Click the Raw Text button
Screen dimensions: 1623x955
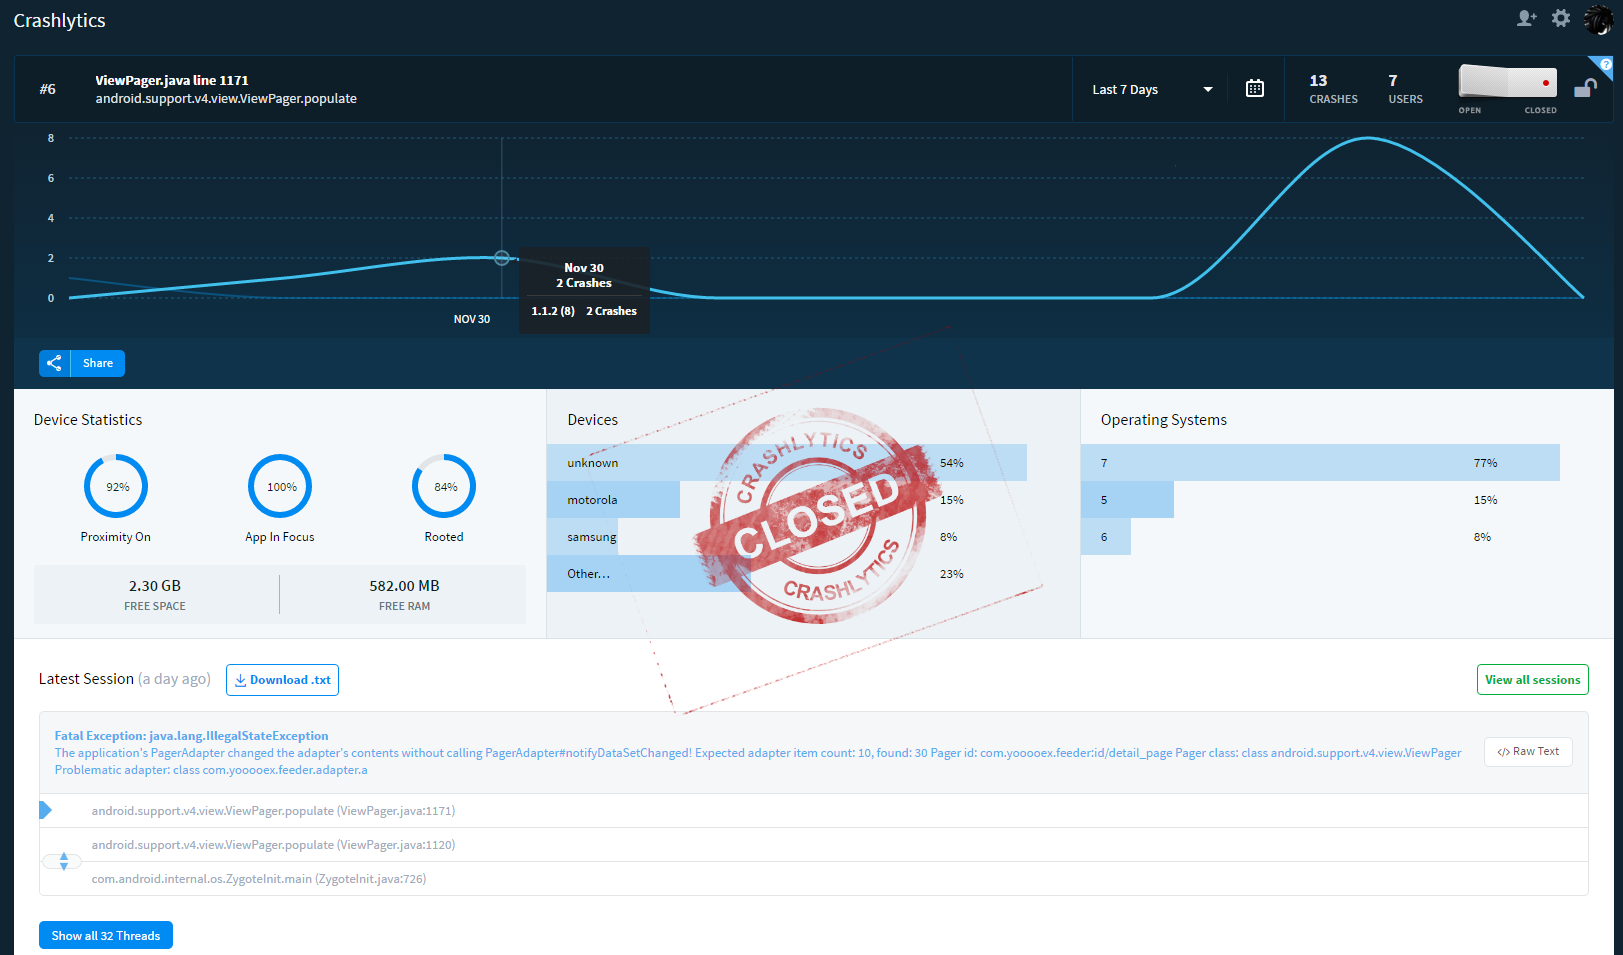(1528, 752)
